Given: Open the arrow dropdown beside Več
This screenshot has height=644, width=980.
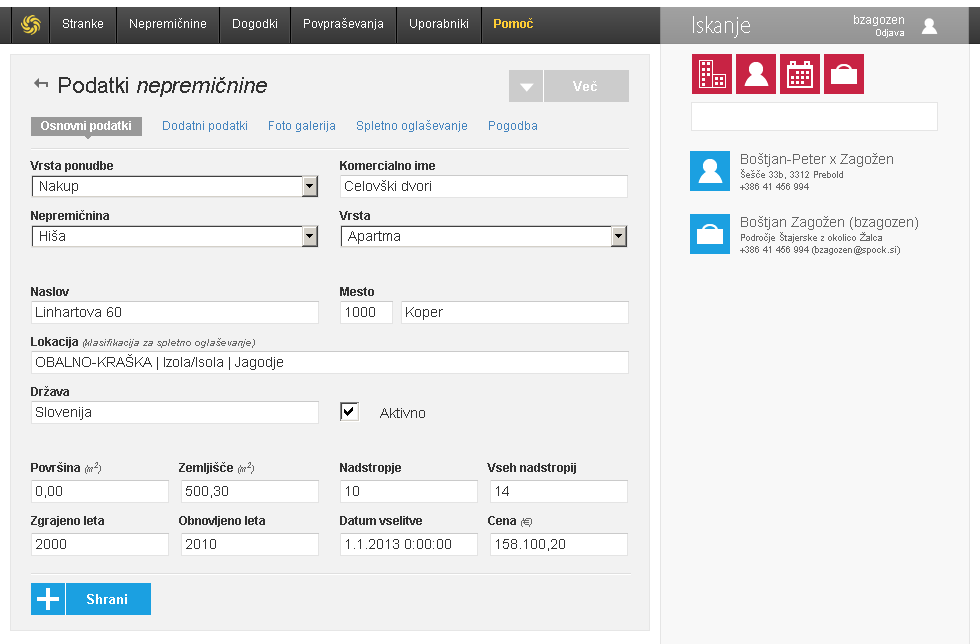Looking at the screenshot, I should pos(525,87).
